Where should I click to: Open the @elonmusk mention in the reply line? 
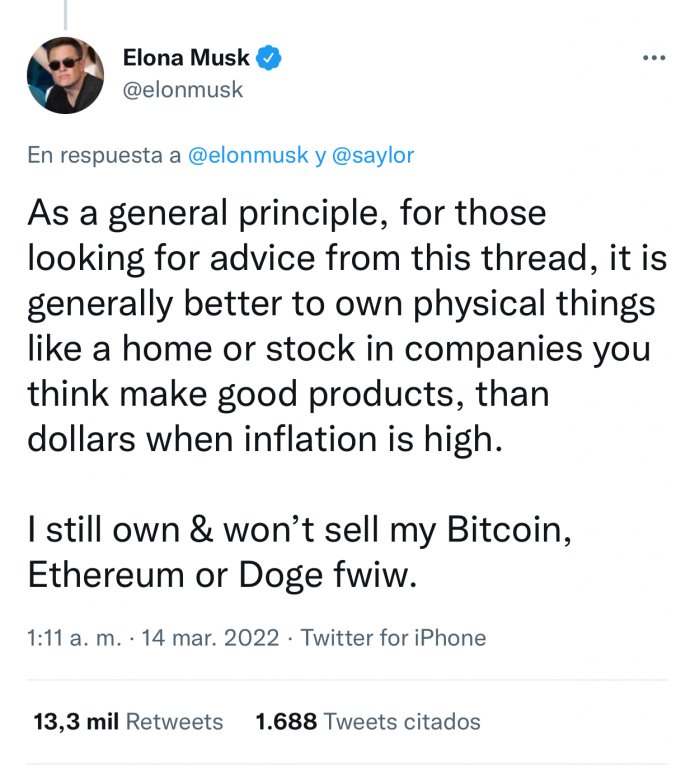coord(251,155)
